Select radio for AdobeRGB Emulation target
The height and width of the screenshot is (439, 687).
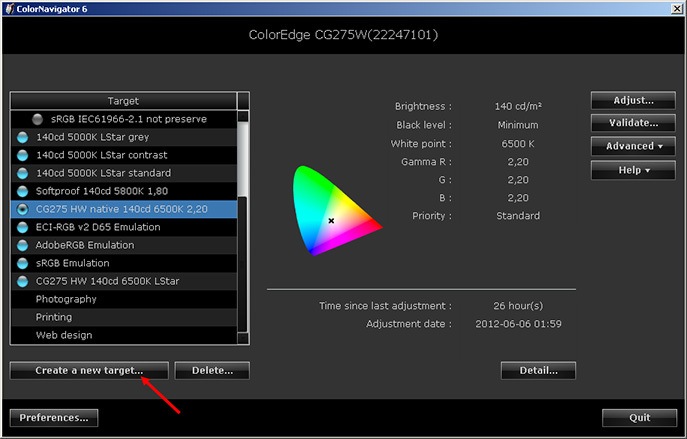pos(22,245)
